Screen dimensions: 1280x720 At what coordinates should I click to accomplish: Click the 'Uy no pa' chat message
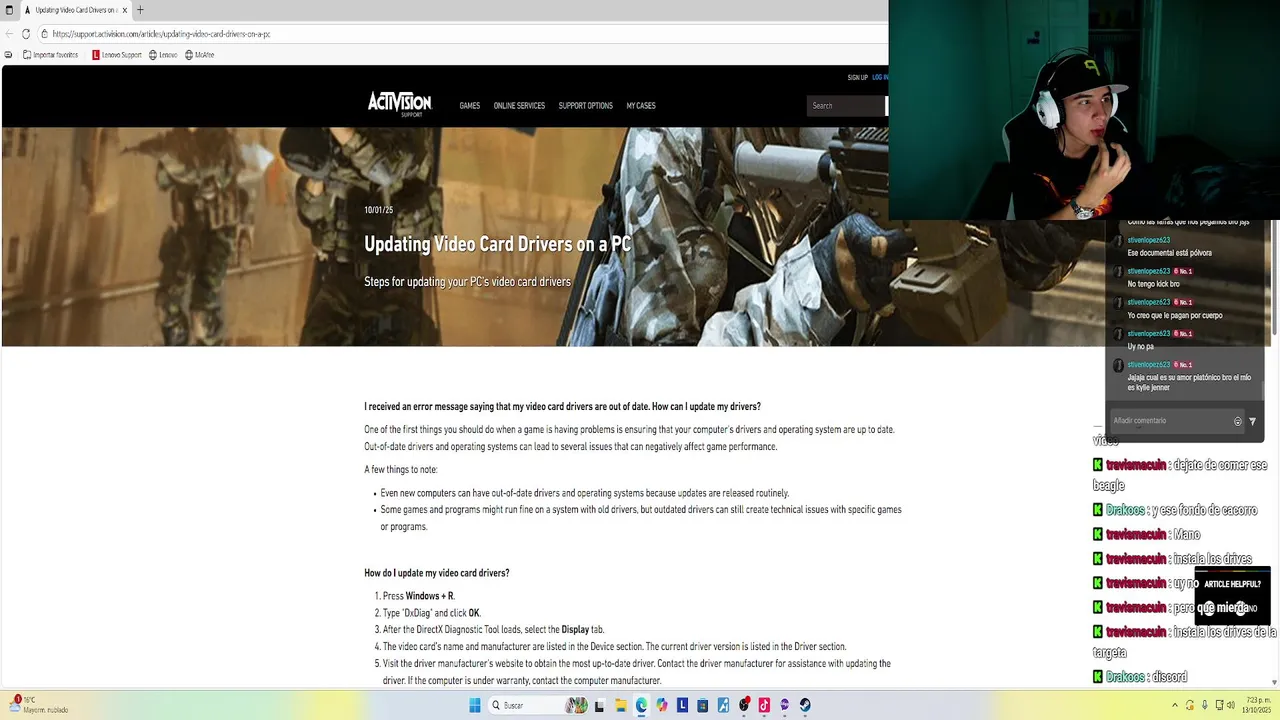tap(1140, 346)
